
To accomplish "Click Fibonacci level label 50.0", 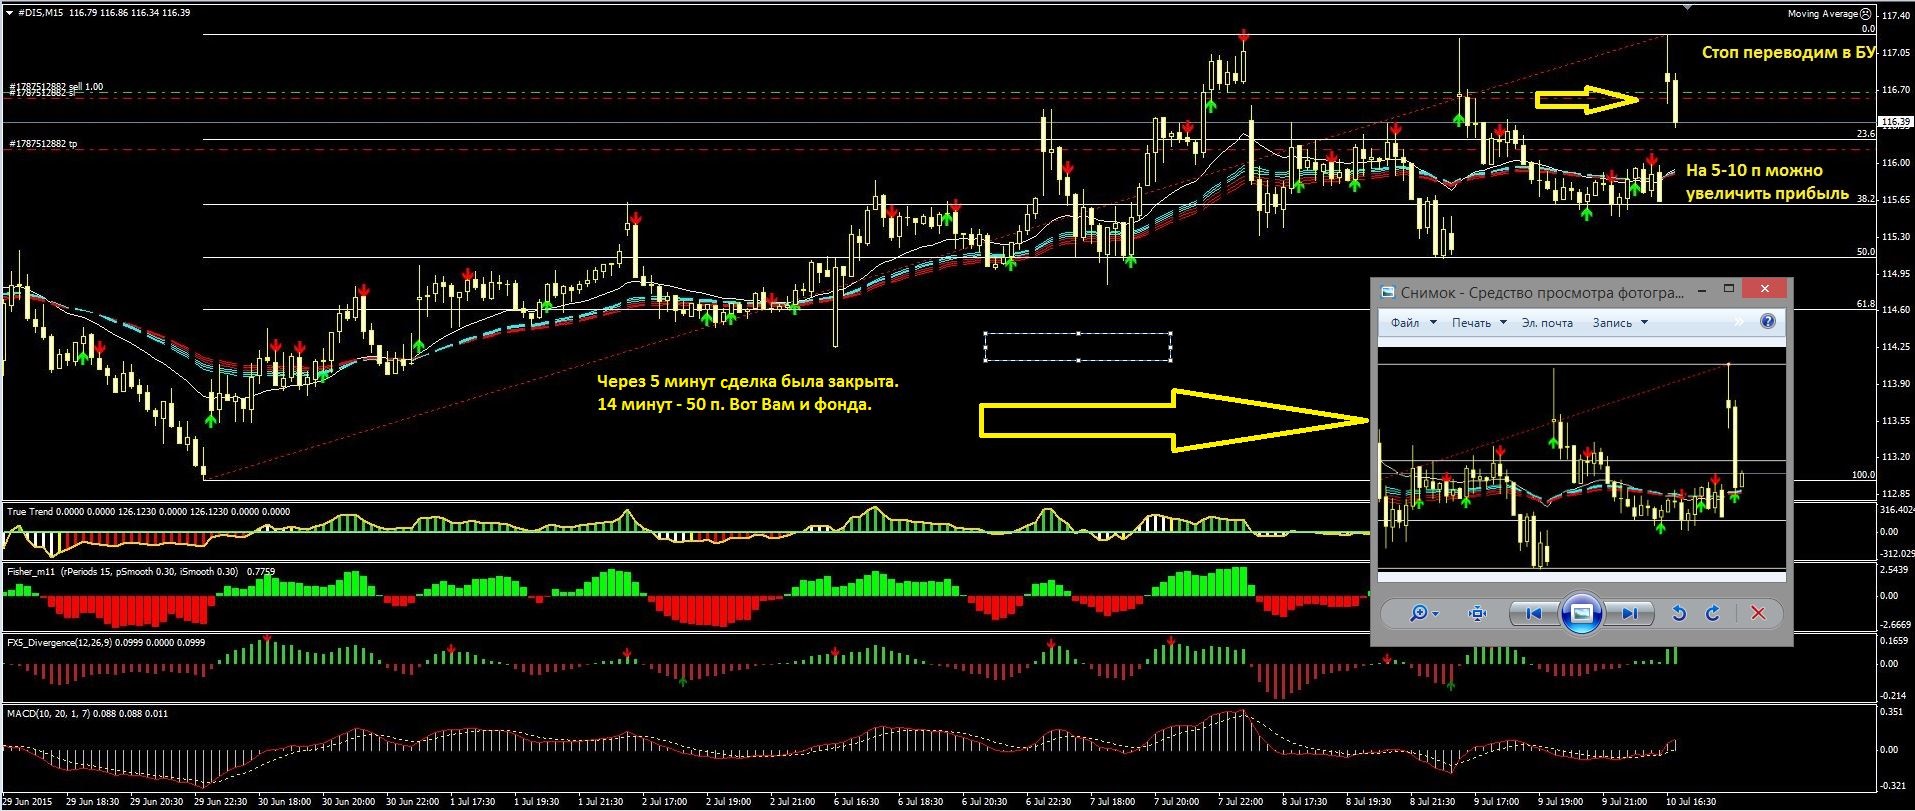I will pyautogui.click(x=1865, y=252).
